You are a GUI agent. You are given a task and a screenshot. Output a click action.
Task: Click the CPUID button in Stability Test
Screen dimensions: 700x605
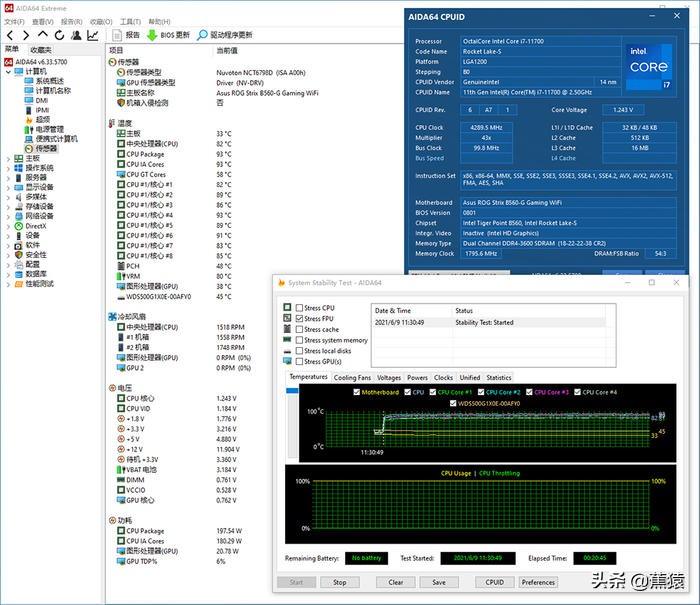tap(494, 582)
